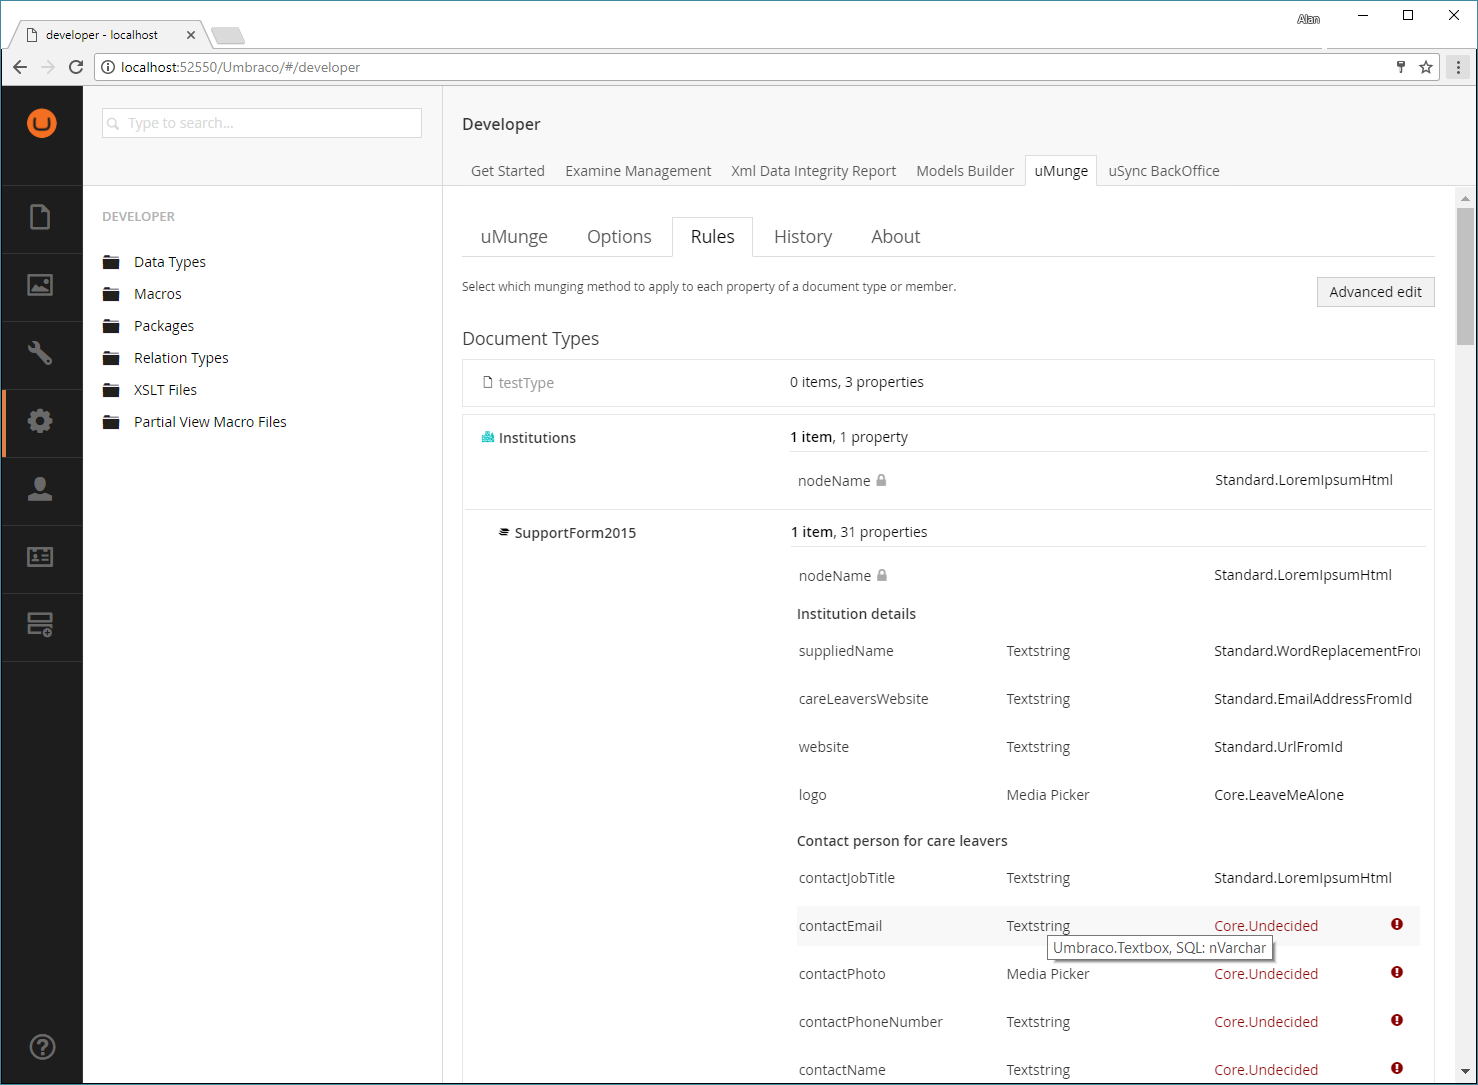Open the Members section icon
The height and width of the screenshot is (1085, 1478).
tap(40, 557)
